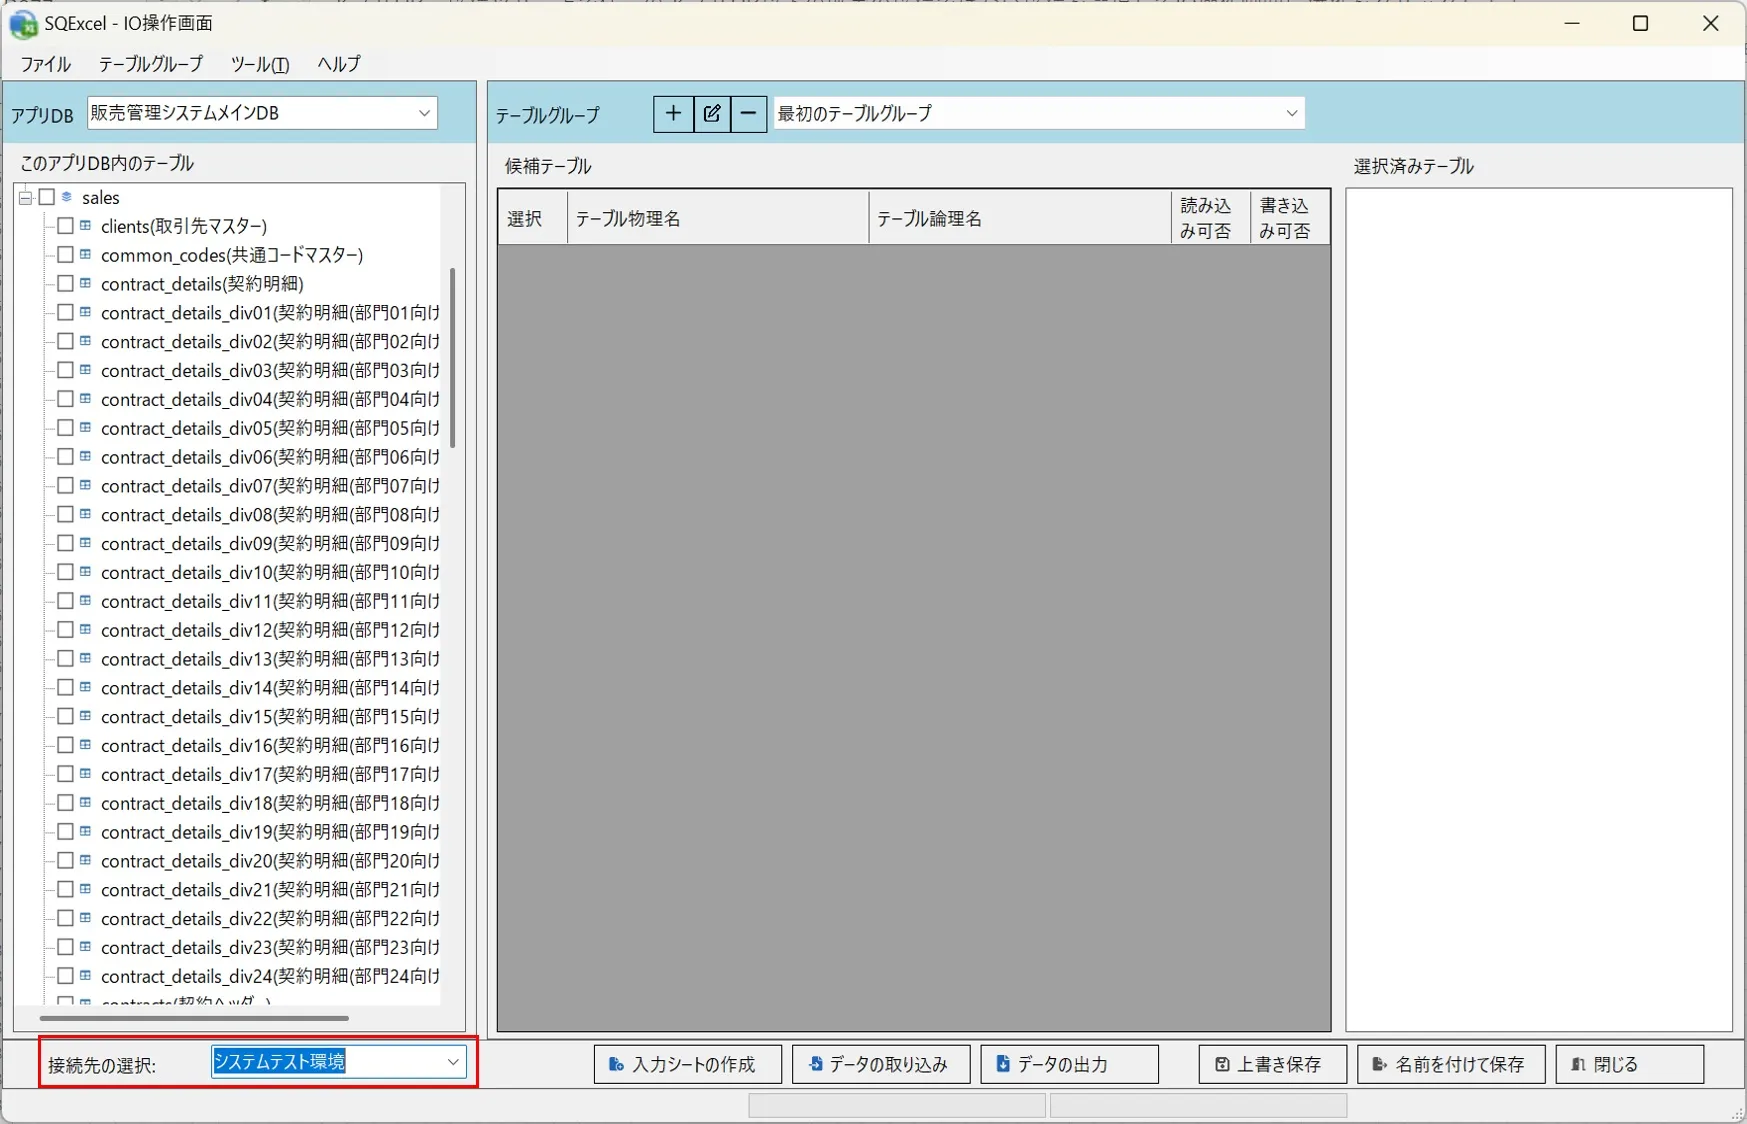This screenshot has height=1124, width=1747.
Task: Click the 上書き保存 button
Action: [1272, 1064]
